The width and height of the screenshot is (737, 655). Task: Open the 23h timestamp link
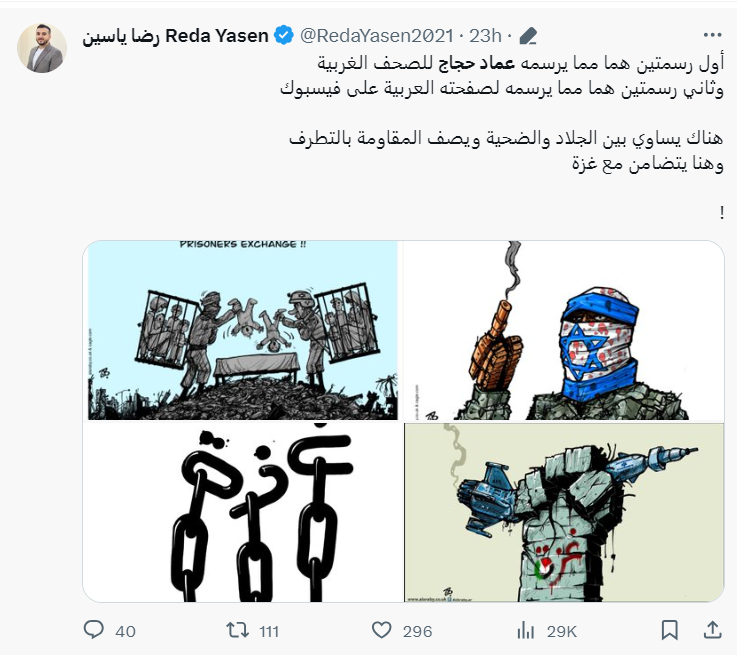tap(486, 36)
